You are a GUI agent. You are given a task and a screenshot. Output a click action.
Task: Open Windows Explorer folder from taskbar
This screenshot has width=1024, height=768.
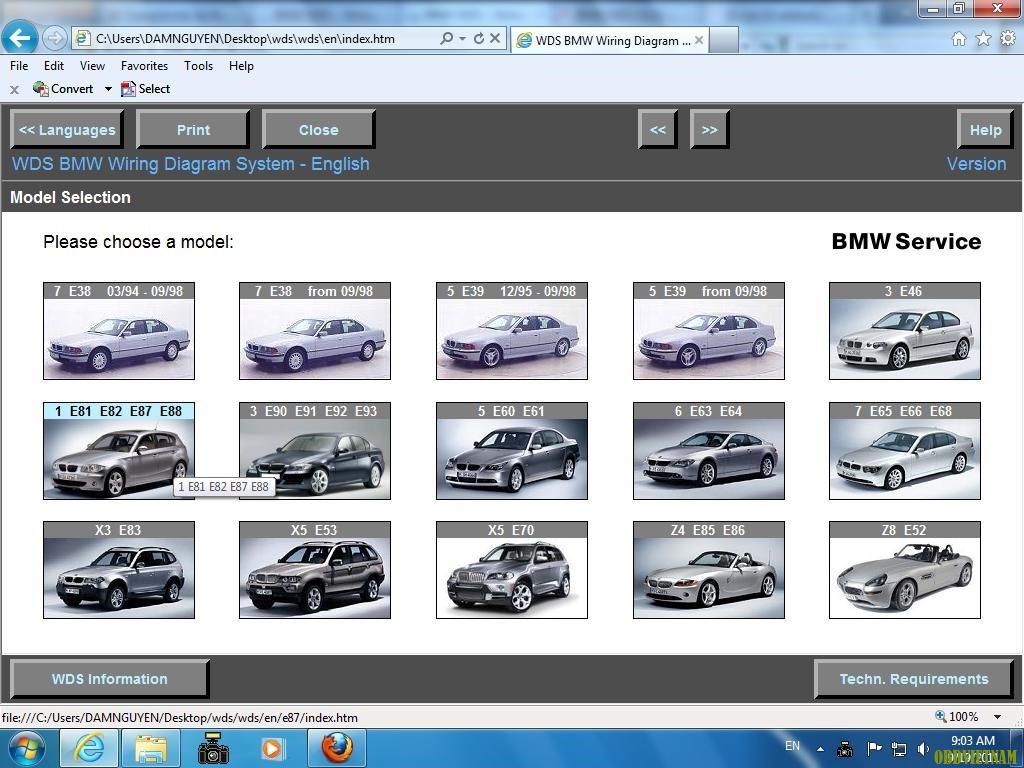(x=151, y=748)
